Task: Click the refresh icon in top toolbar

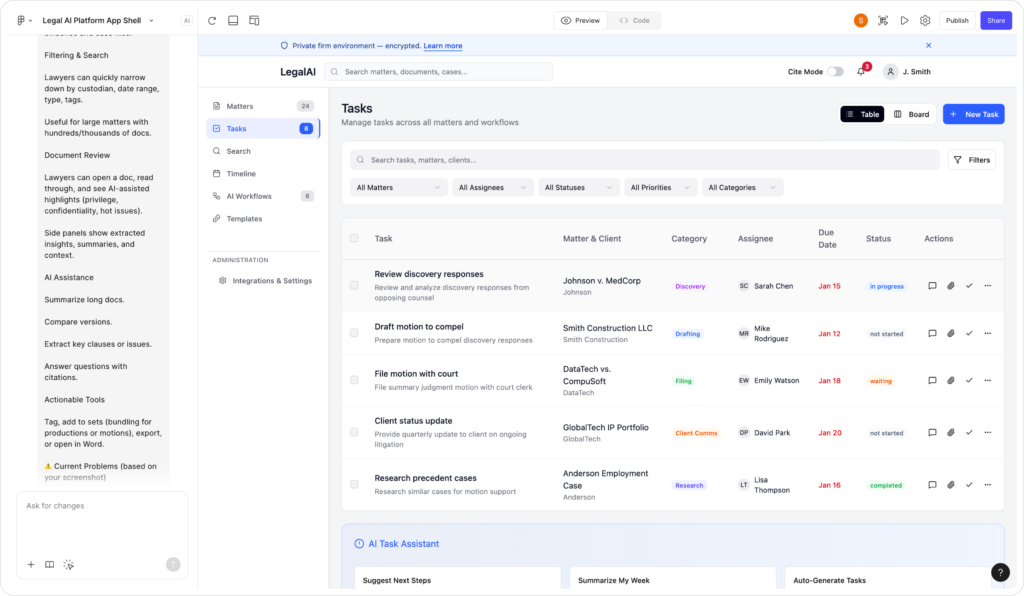Action: 212,20
